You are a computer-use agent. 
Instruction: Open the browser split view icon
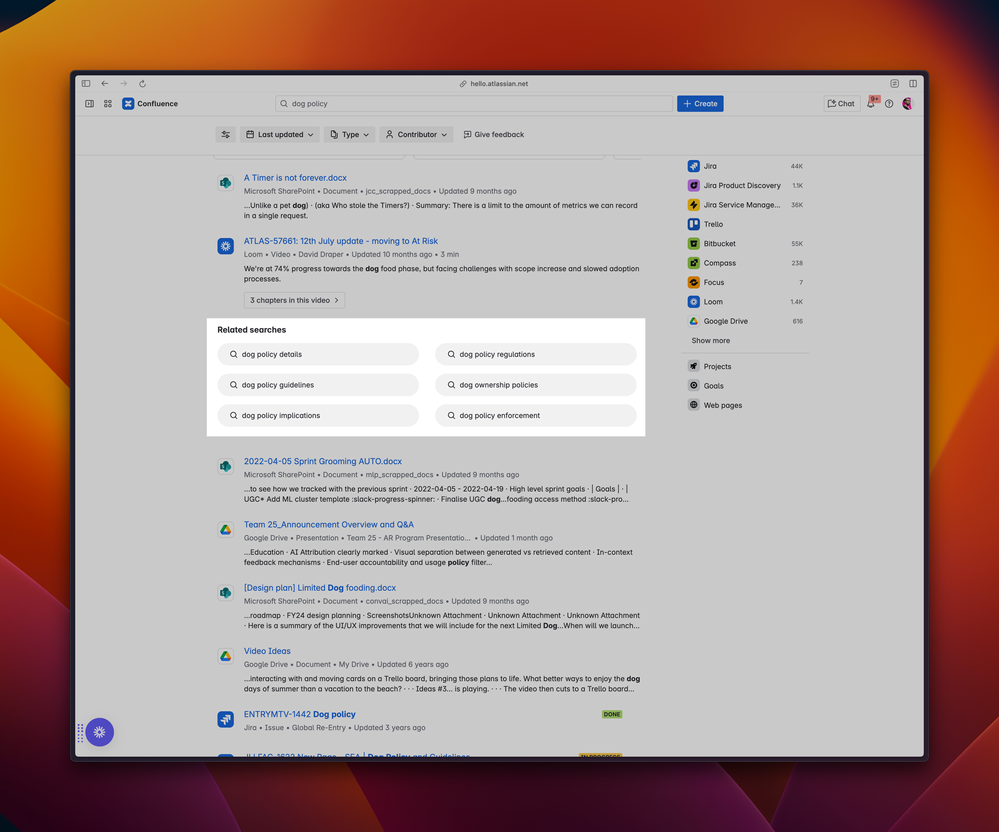click(913, 83)
